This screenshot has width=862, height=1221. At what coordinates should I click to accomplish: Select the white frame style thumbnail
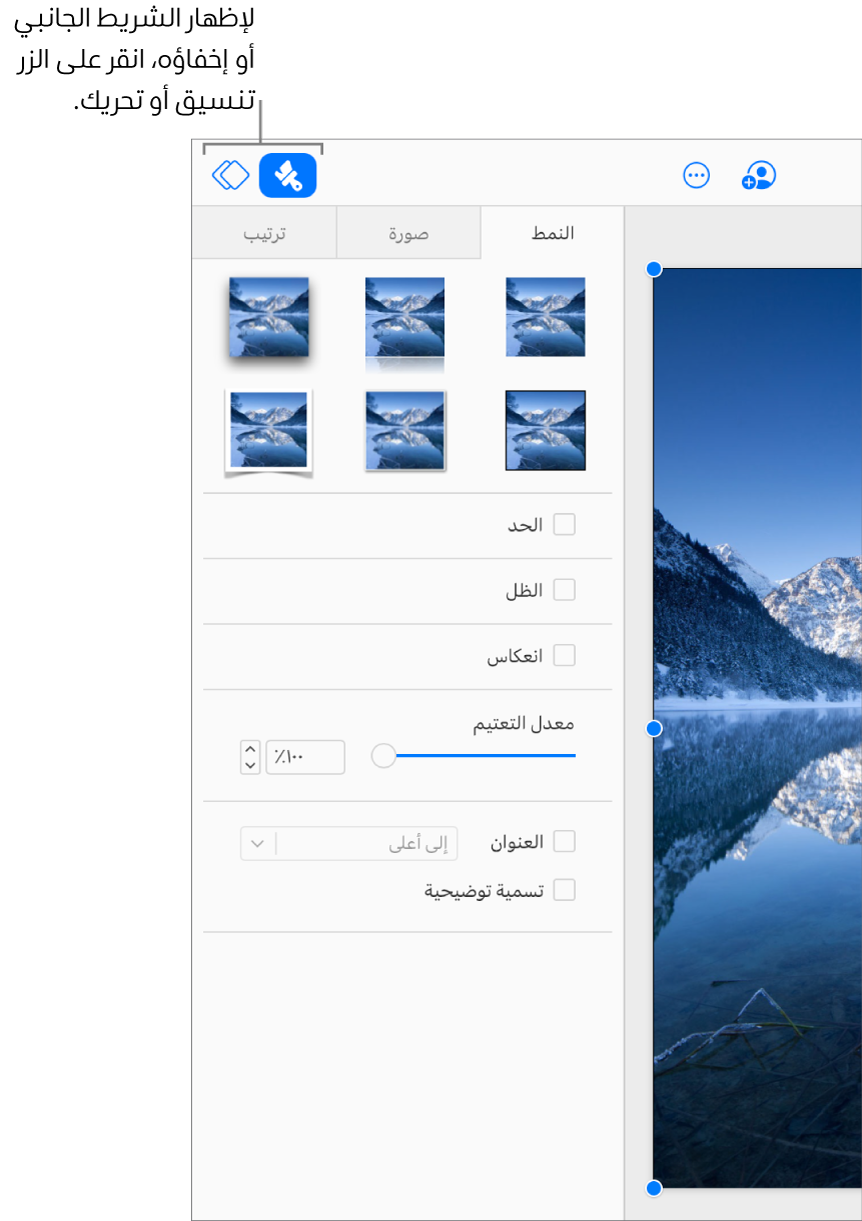click(267, 430)
